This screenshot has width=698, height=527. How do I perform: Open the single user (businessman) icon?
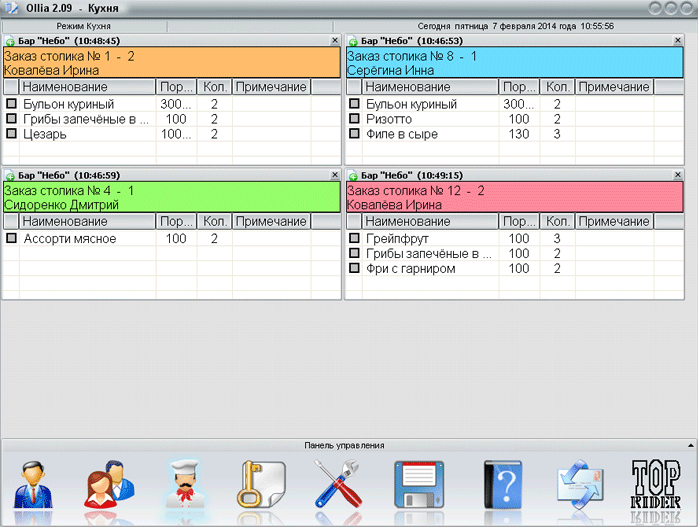pos(33,485)
